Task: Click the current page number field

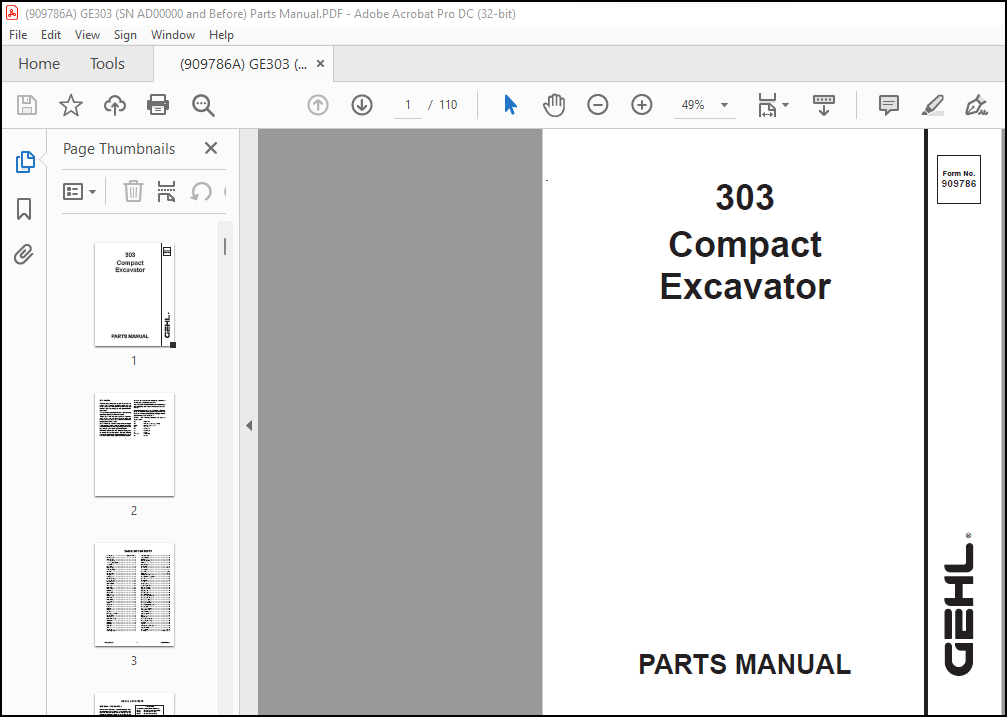Action: click(x=408, y=105)
